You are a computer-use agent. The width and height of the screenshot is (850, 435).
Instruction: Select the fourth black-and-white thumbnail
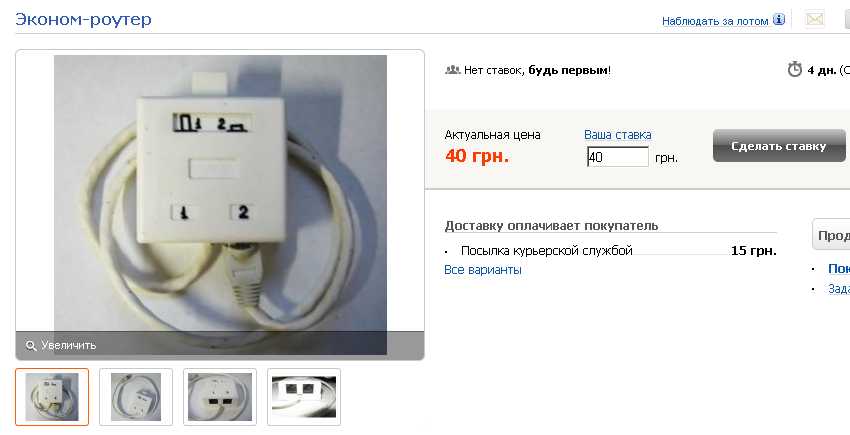point(304,397)
